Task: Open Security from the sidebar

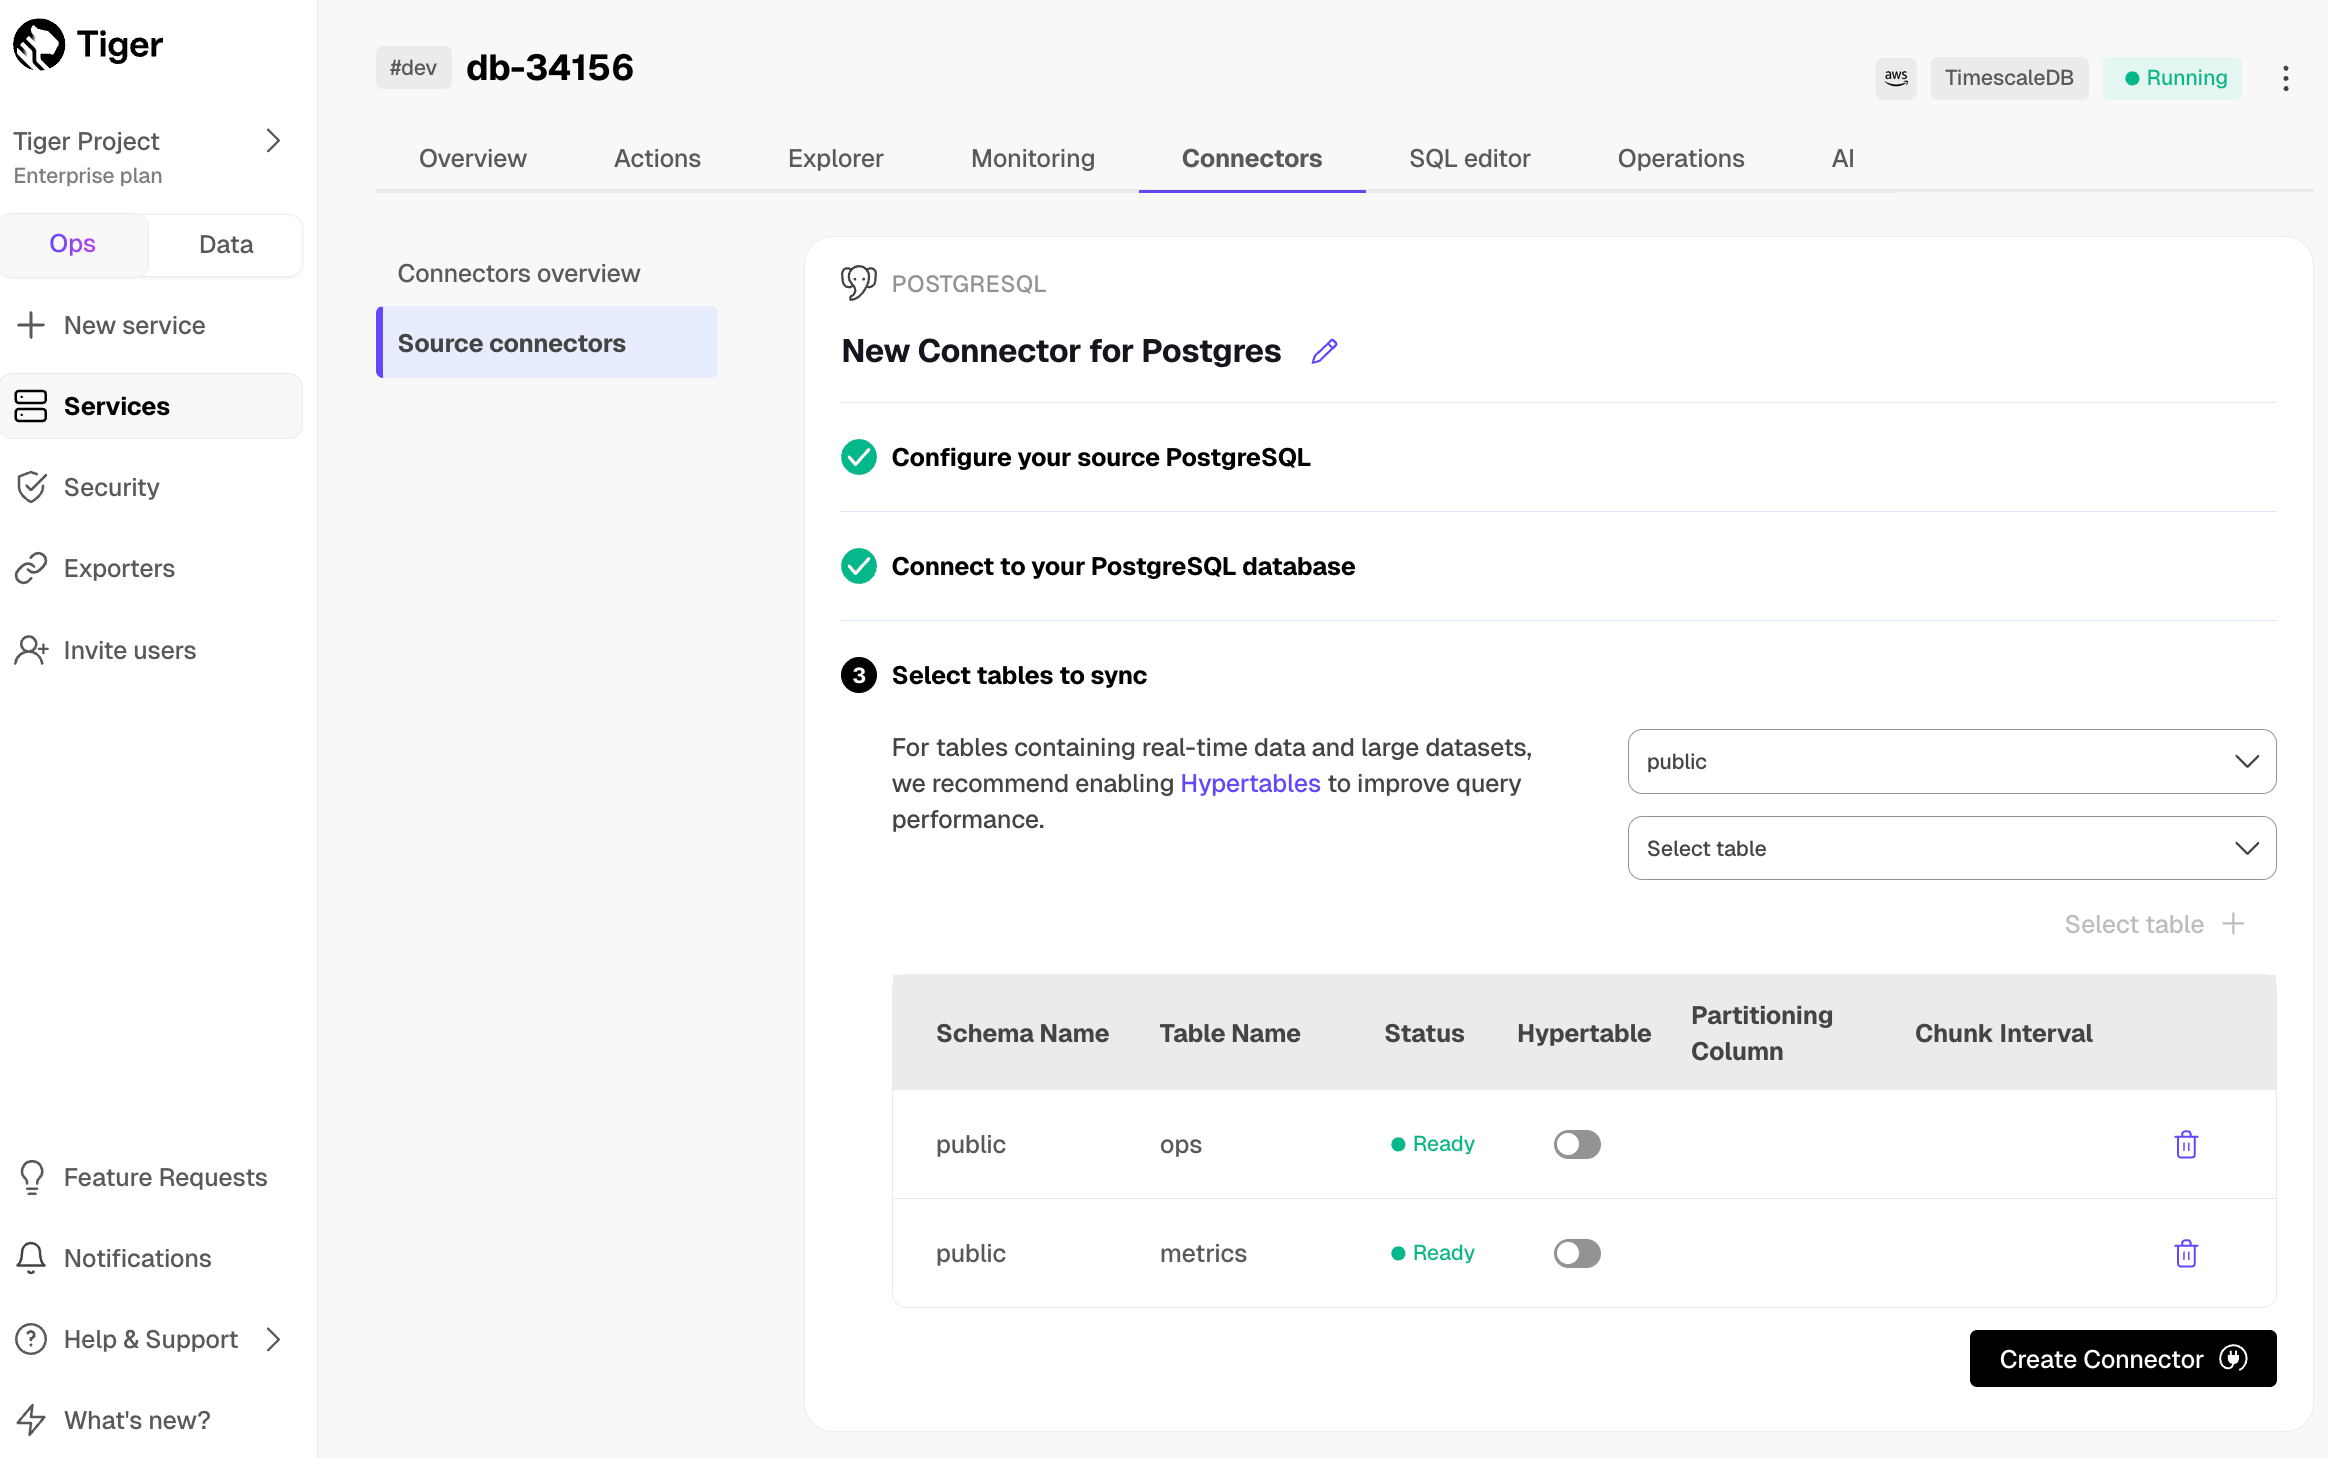Action: click(x=111, y=487)
